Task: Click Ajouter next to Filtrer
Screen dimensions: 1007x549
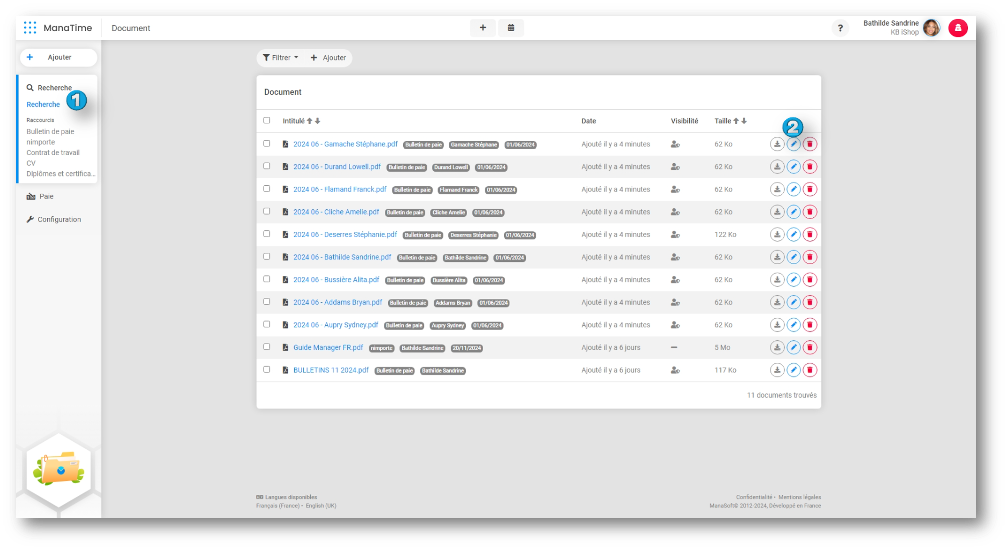Action: click(328, 58)
